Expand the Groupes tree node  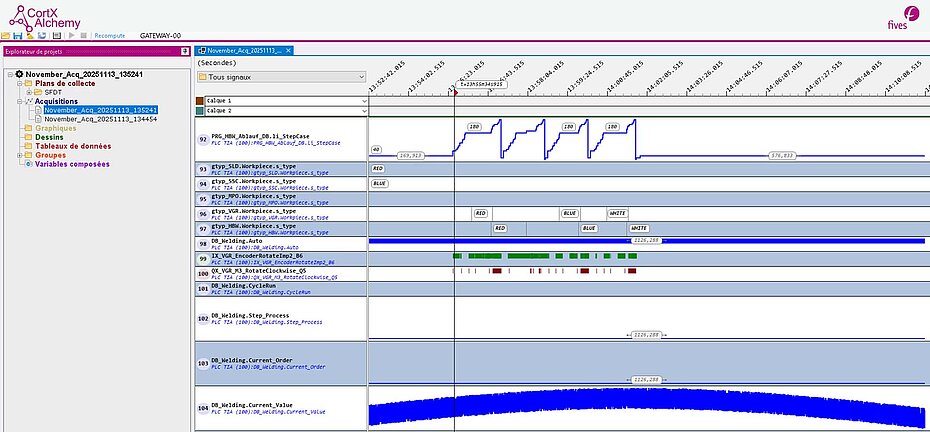17,155
